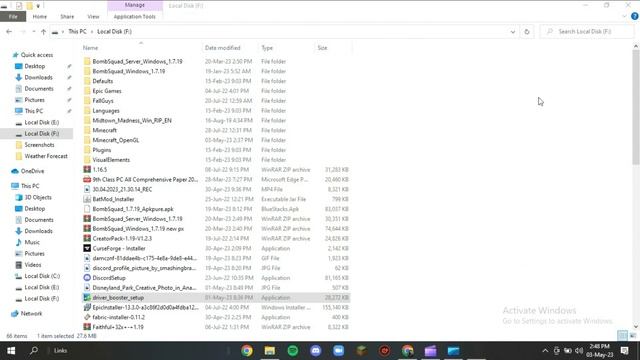640x360 pixels.
Task: Select the BombSquad_Server_Windows_1.7.19 folder icon
Action: [87, 61]
